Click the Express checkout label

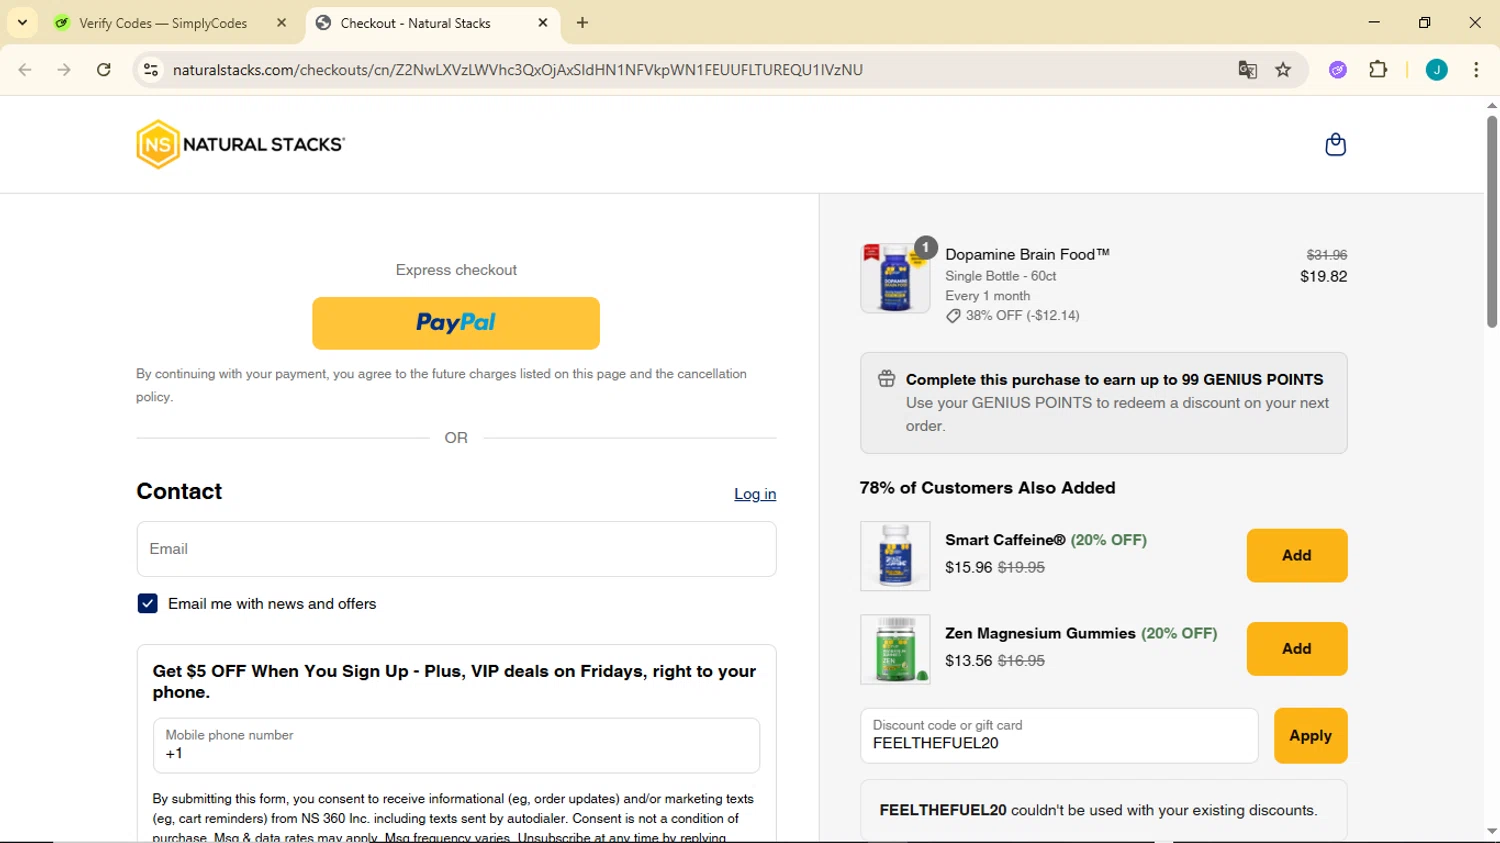point(456,270)
